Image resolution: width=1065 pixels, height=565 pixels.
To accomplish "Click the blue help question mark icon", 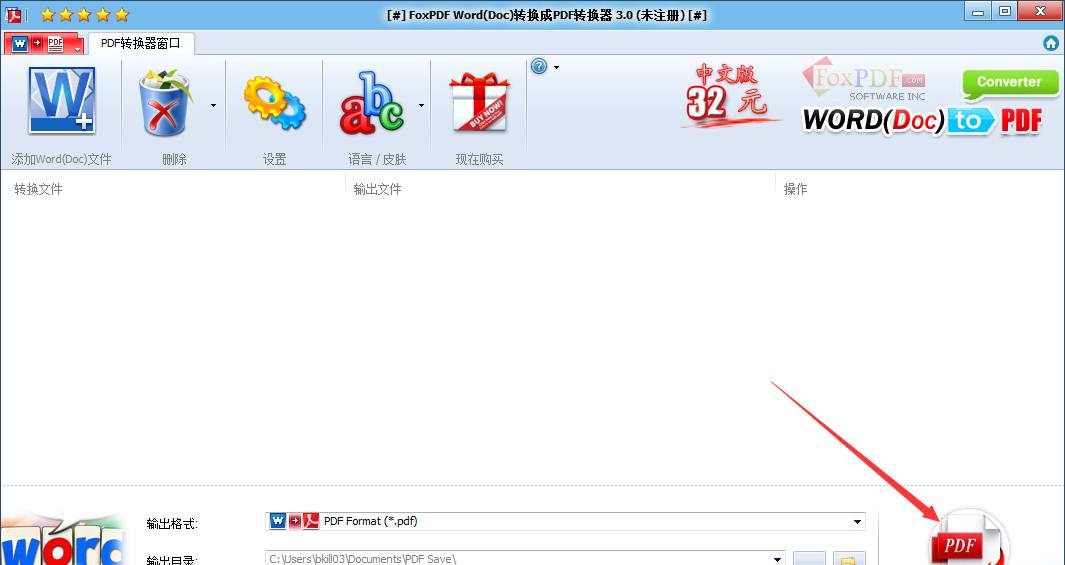I will click(539, 67).
